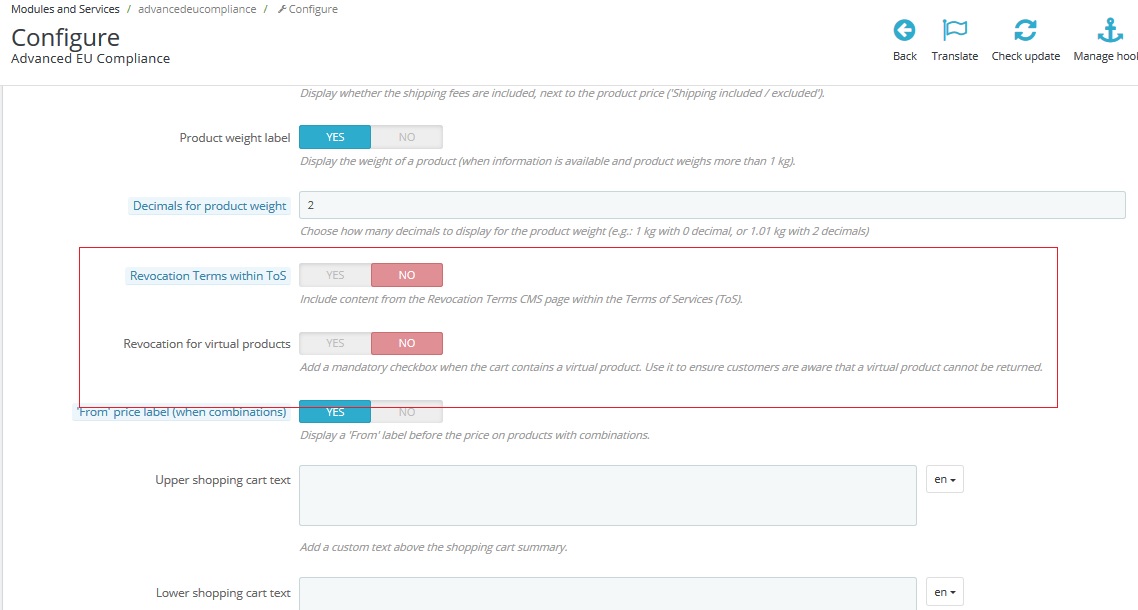
Task: Click hint 'Display the weight of a product'
Action: pyautogui.click(x=547, y=161)
